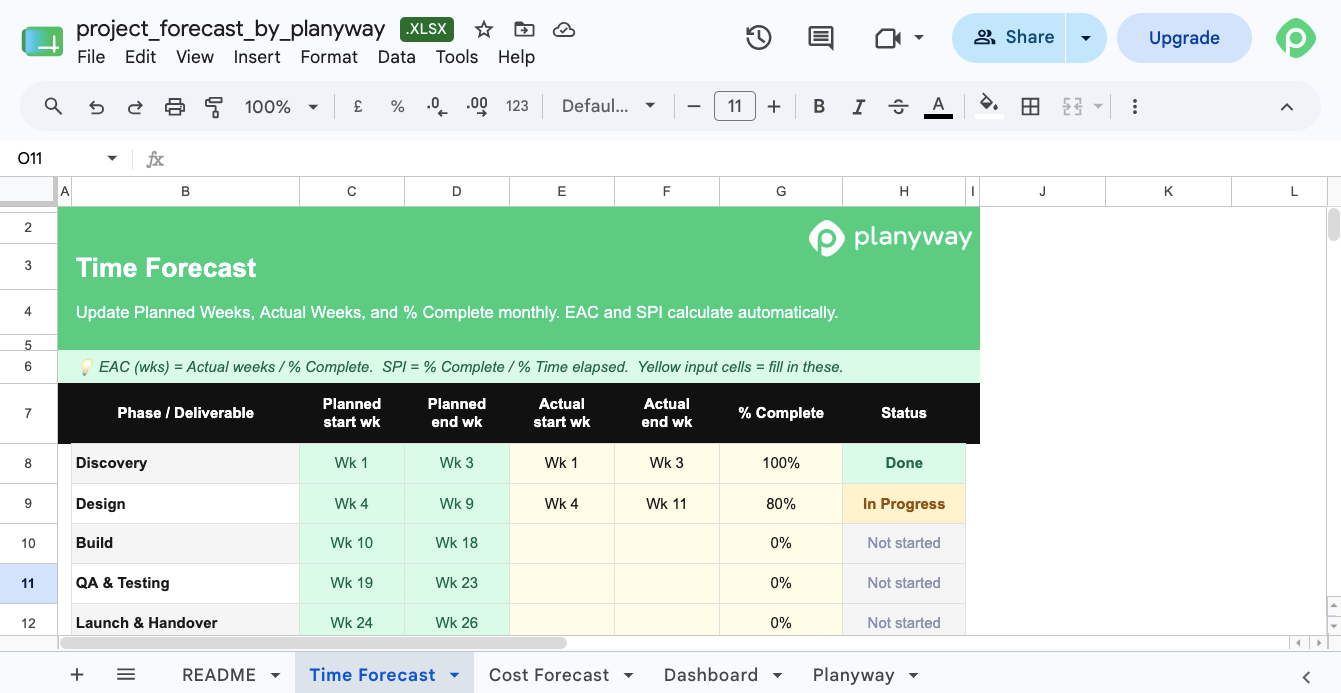Select column G header
This screenshot has height=693, width=1341.
coord(781,191)
